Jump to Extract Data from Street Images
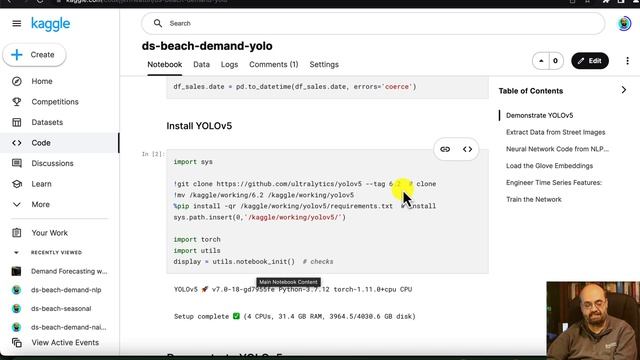This screenshot has width=640, height=360. point(556,132)
